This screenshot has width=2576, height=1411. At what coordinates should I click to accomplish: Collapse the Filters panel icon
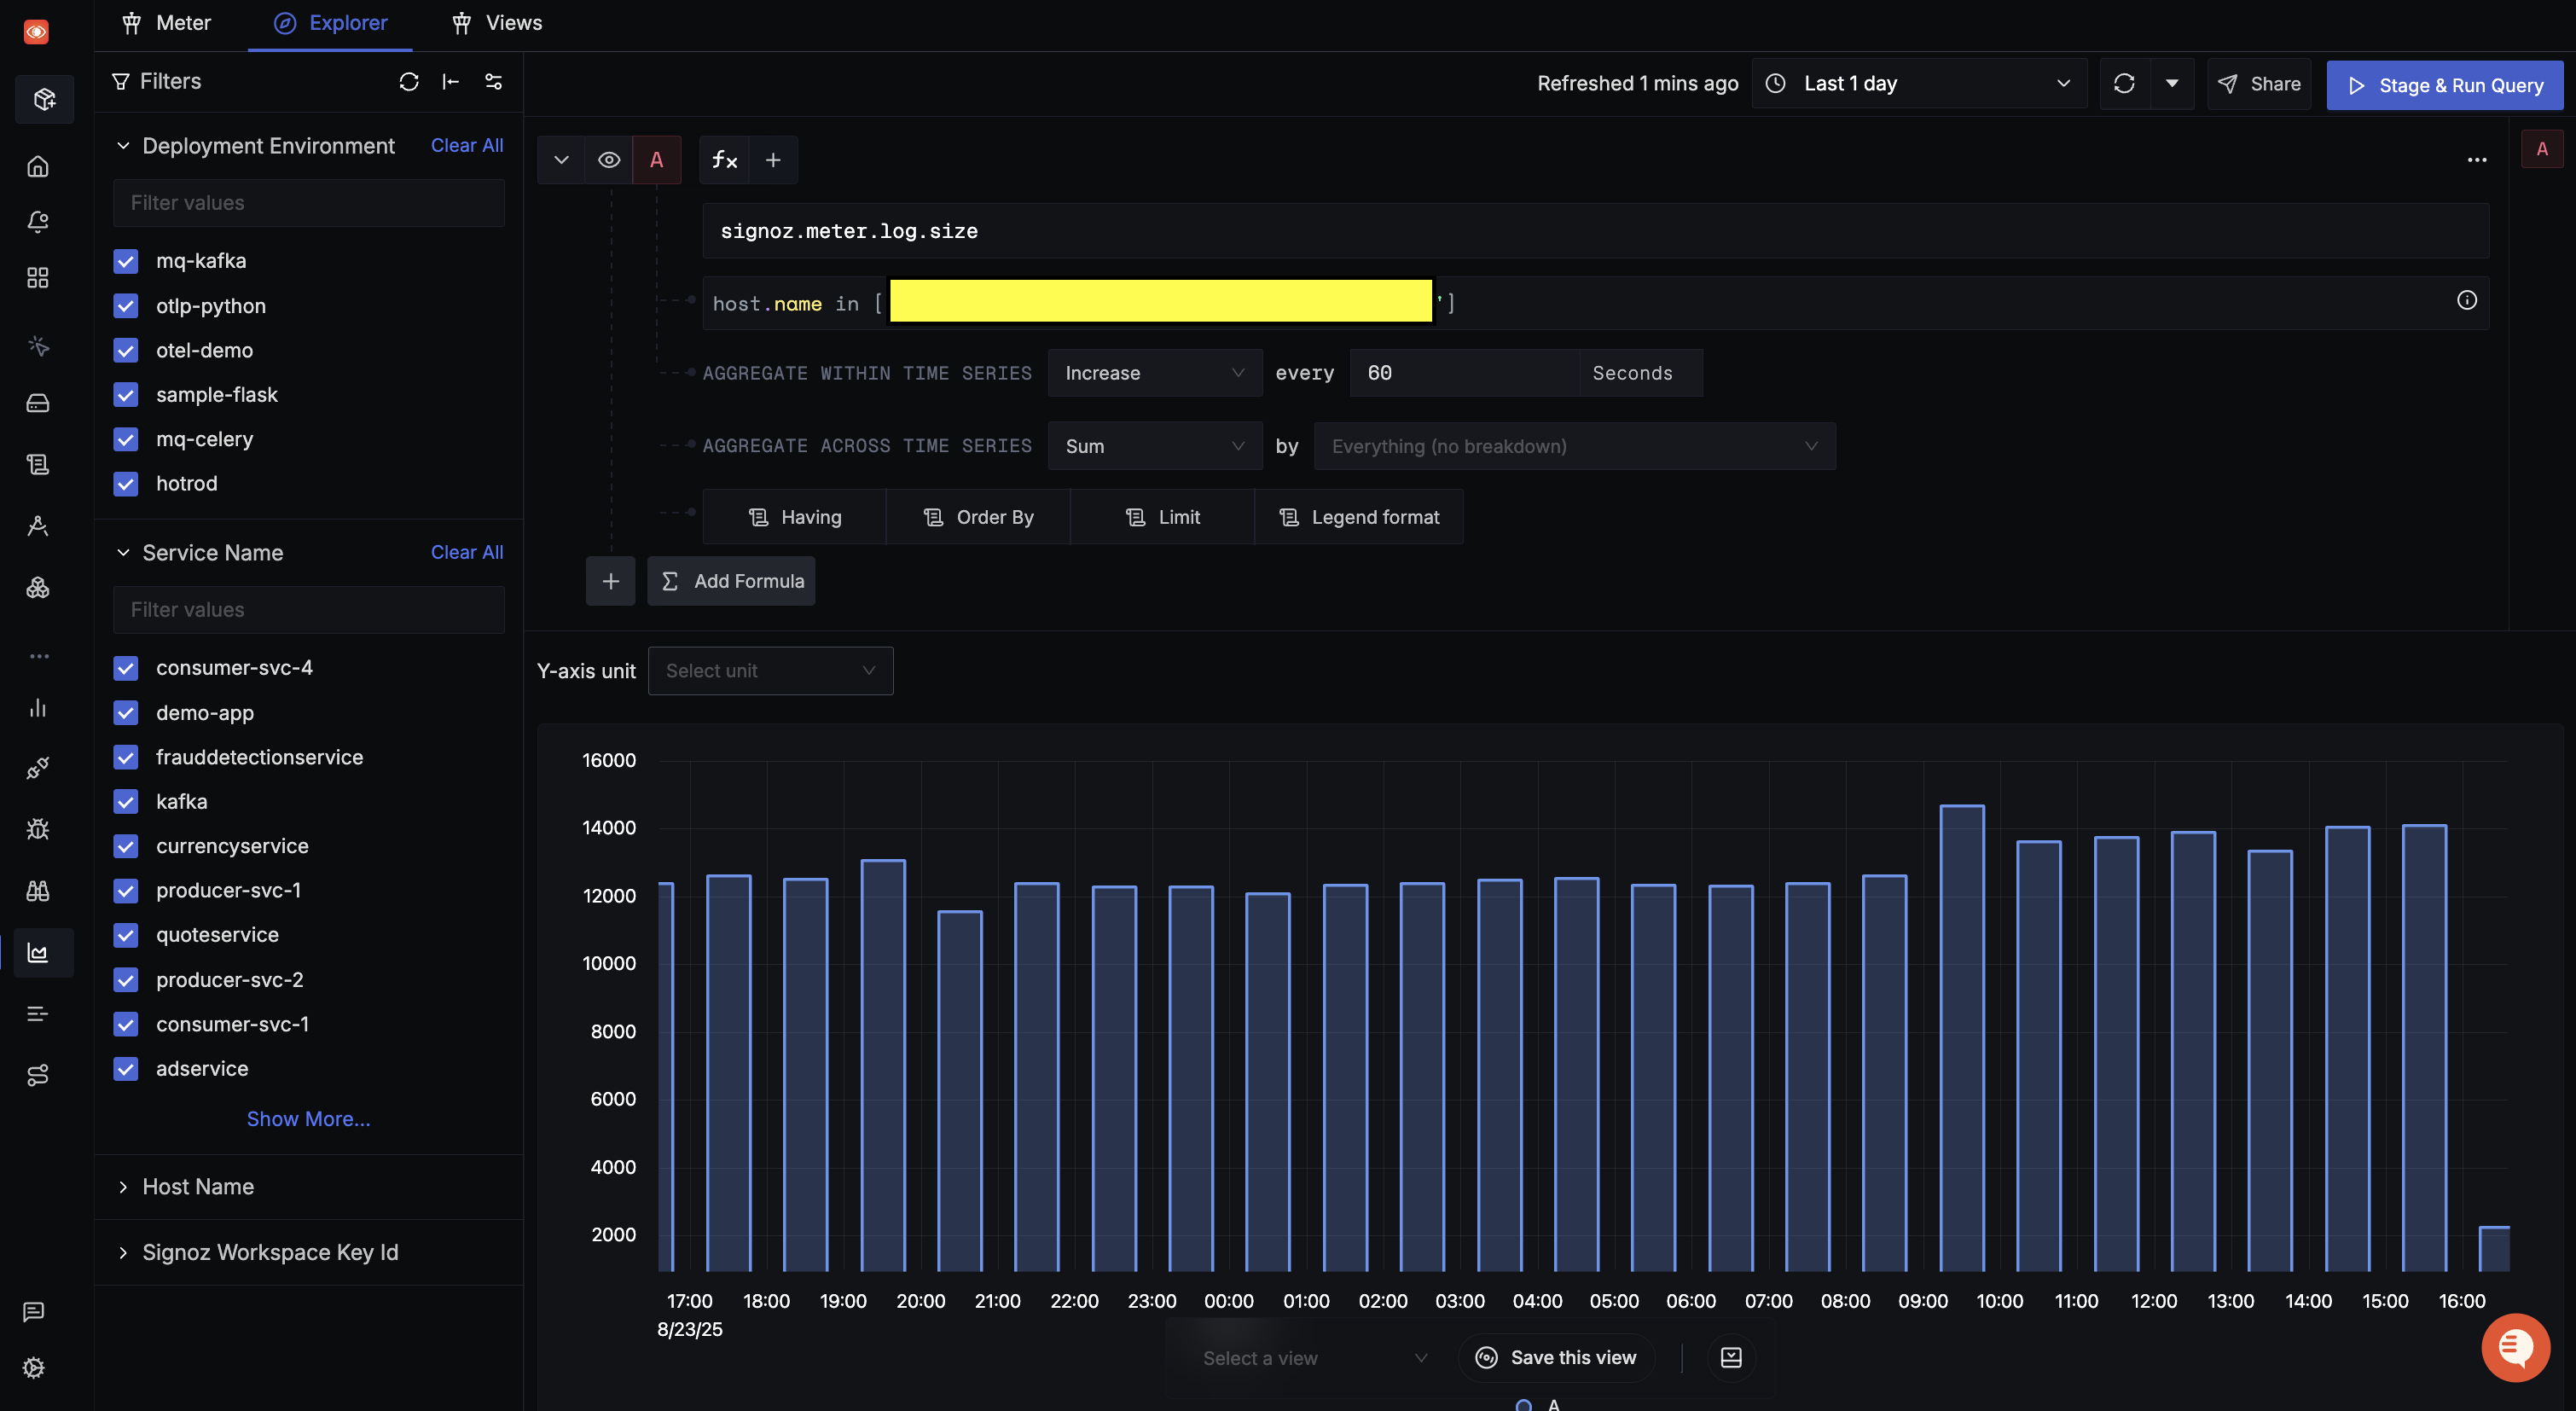pos(451,82)
